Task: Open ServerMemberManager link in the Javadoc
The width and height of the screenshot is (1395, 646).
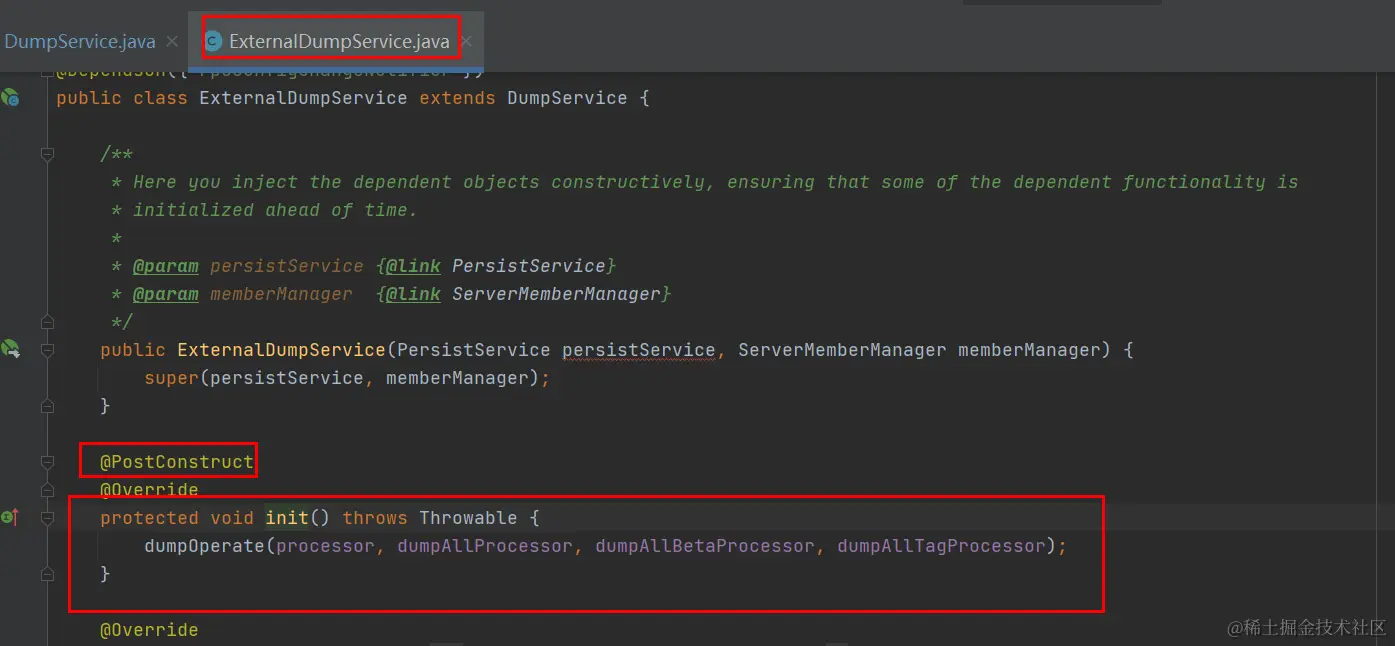Action: [556, 294]
